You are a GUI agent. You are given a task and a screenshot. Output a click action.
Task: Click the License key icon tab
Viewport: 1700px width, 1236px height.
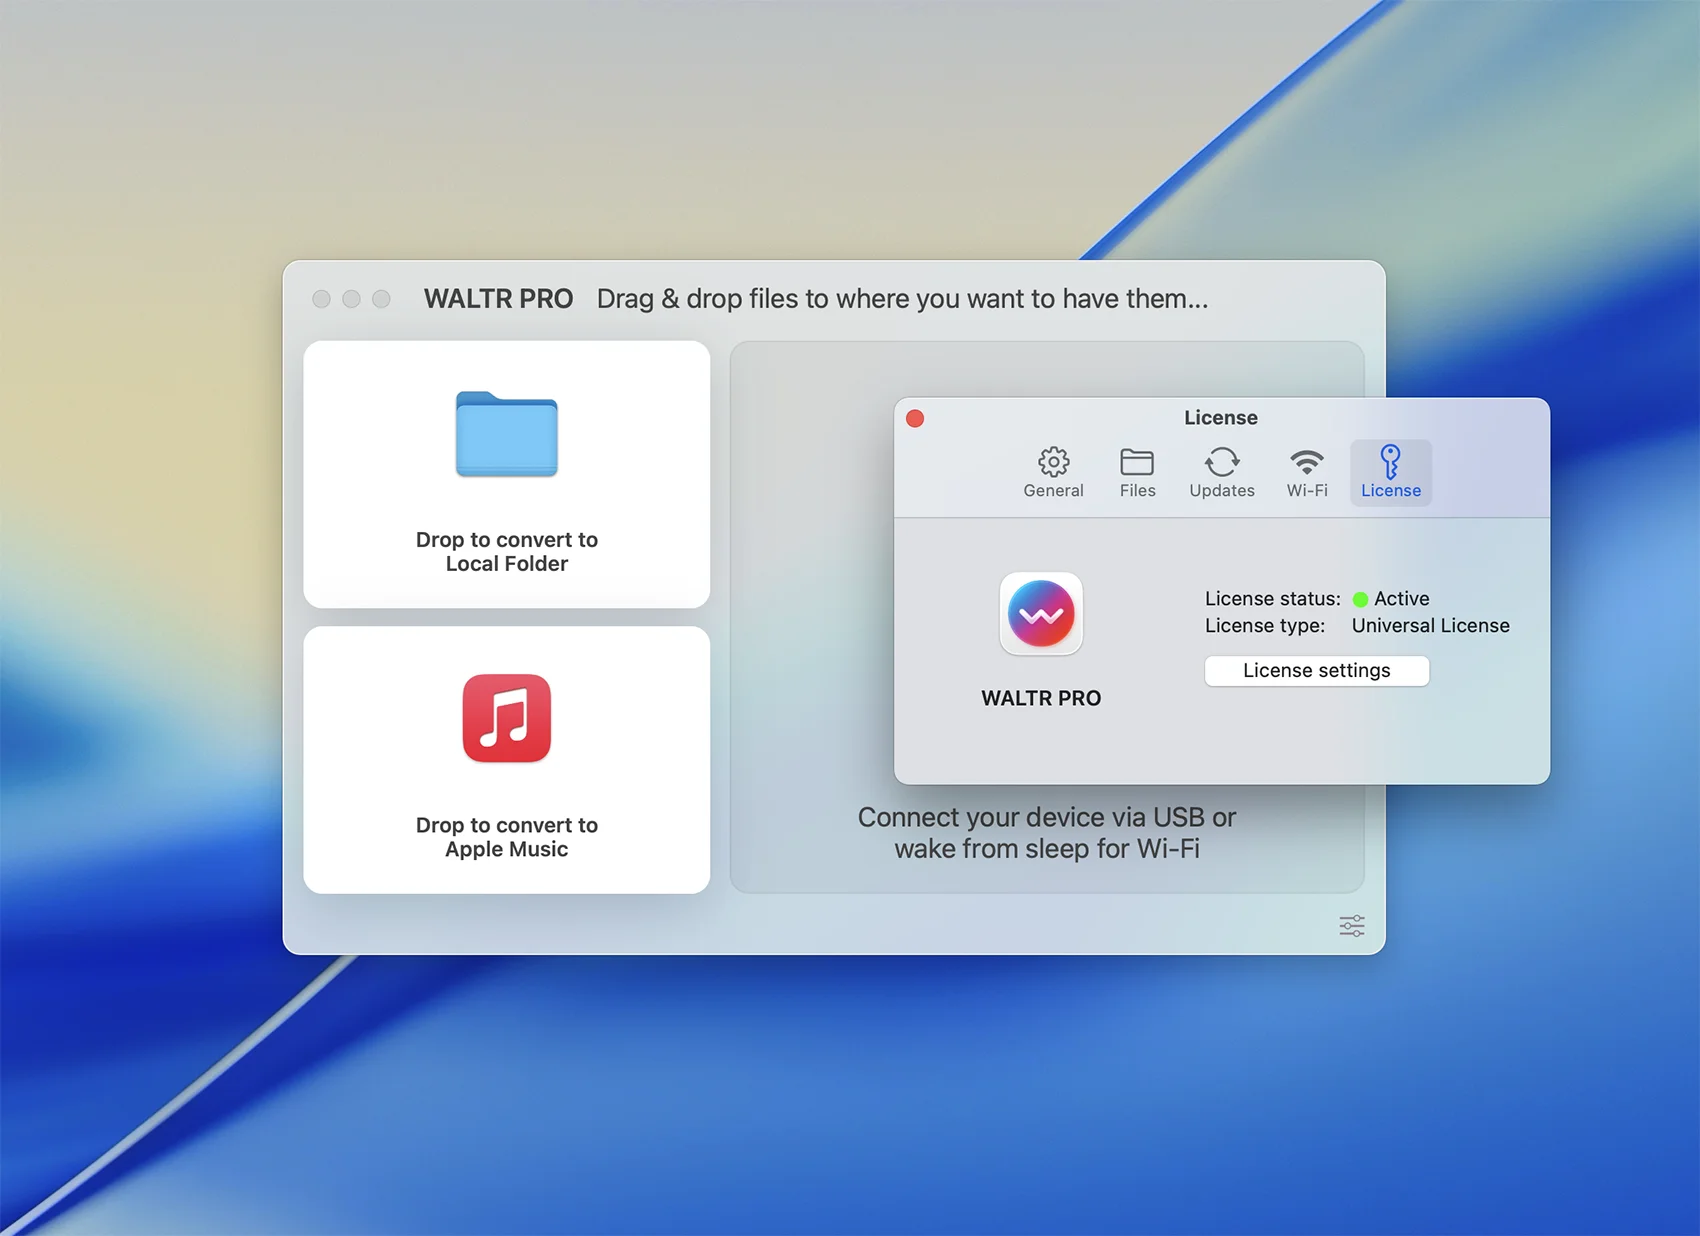click(1390, 472)
